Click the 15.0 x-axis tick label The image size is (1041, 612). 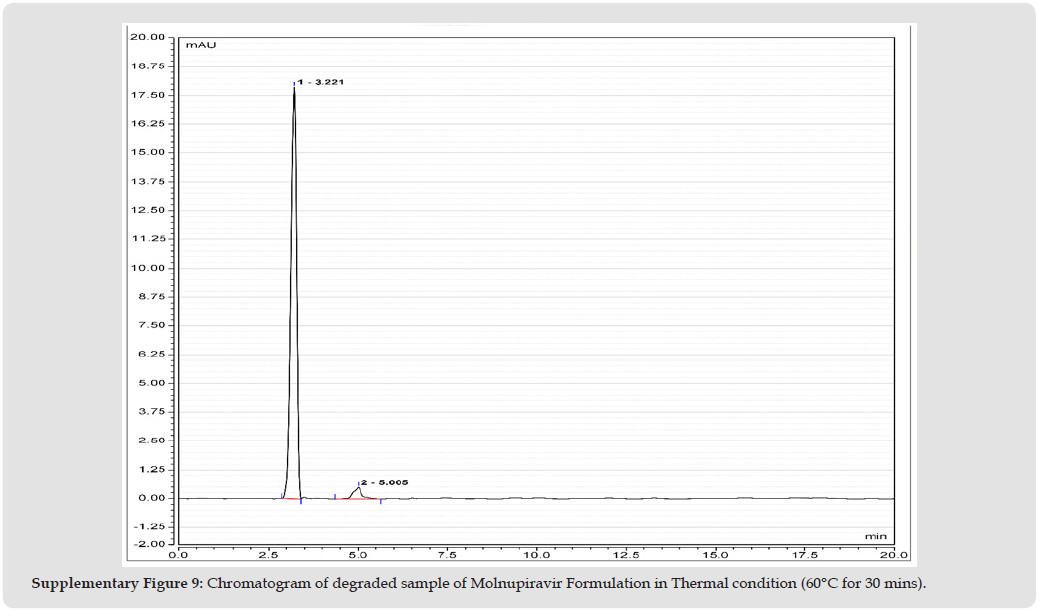click(x=716, y=554)
